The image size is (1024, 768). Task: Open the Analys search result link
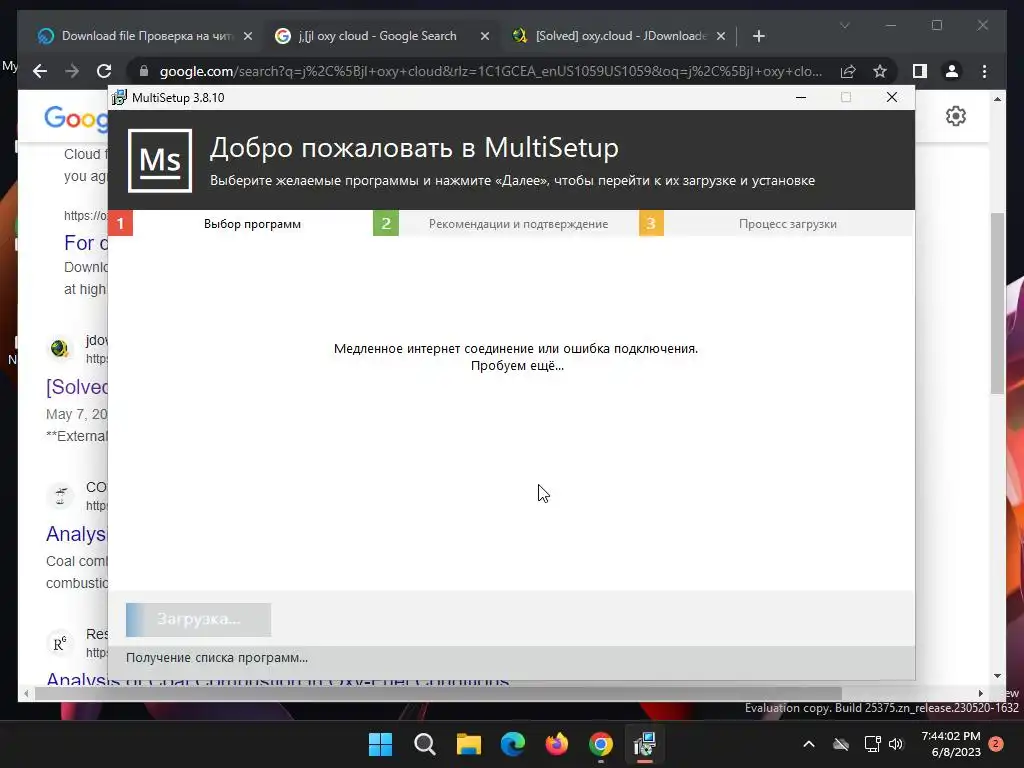tap(76, 534)
